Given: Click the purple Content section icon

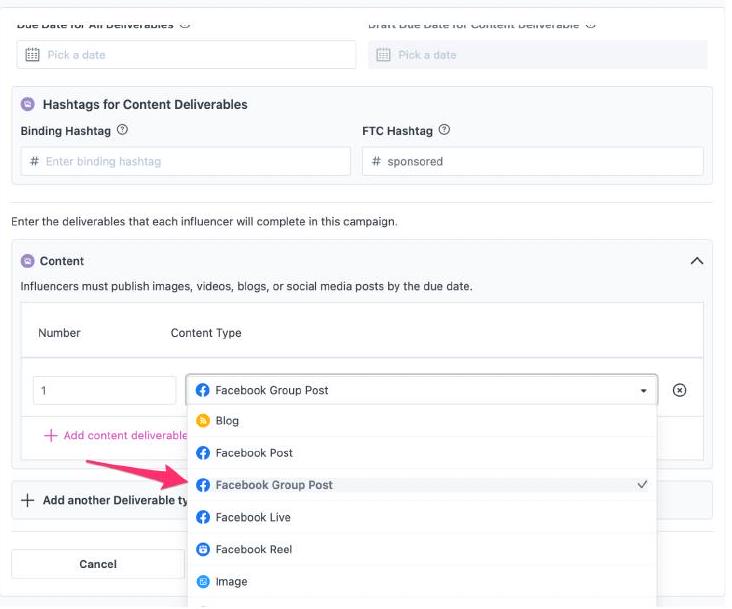Looking at the screenshot, I should click(28, 261).
